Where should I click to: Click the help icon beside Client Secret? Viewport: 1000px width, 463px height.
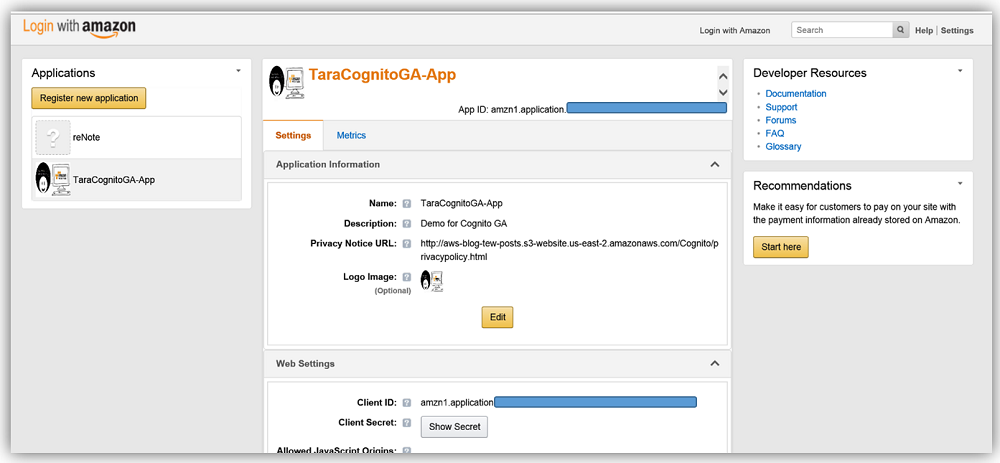(407, 422)
